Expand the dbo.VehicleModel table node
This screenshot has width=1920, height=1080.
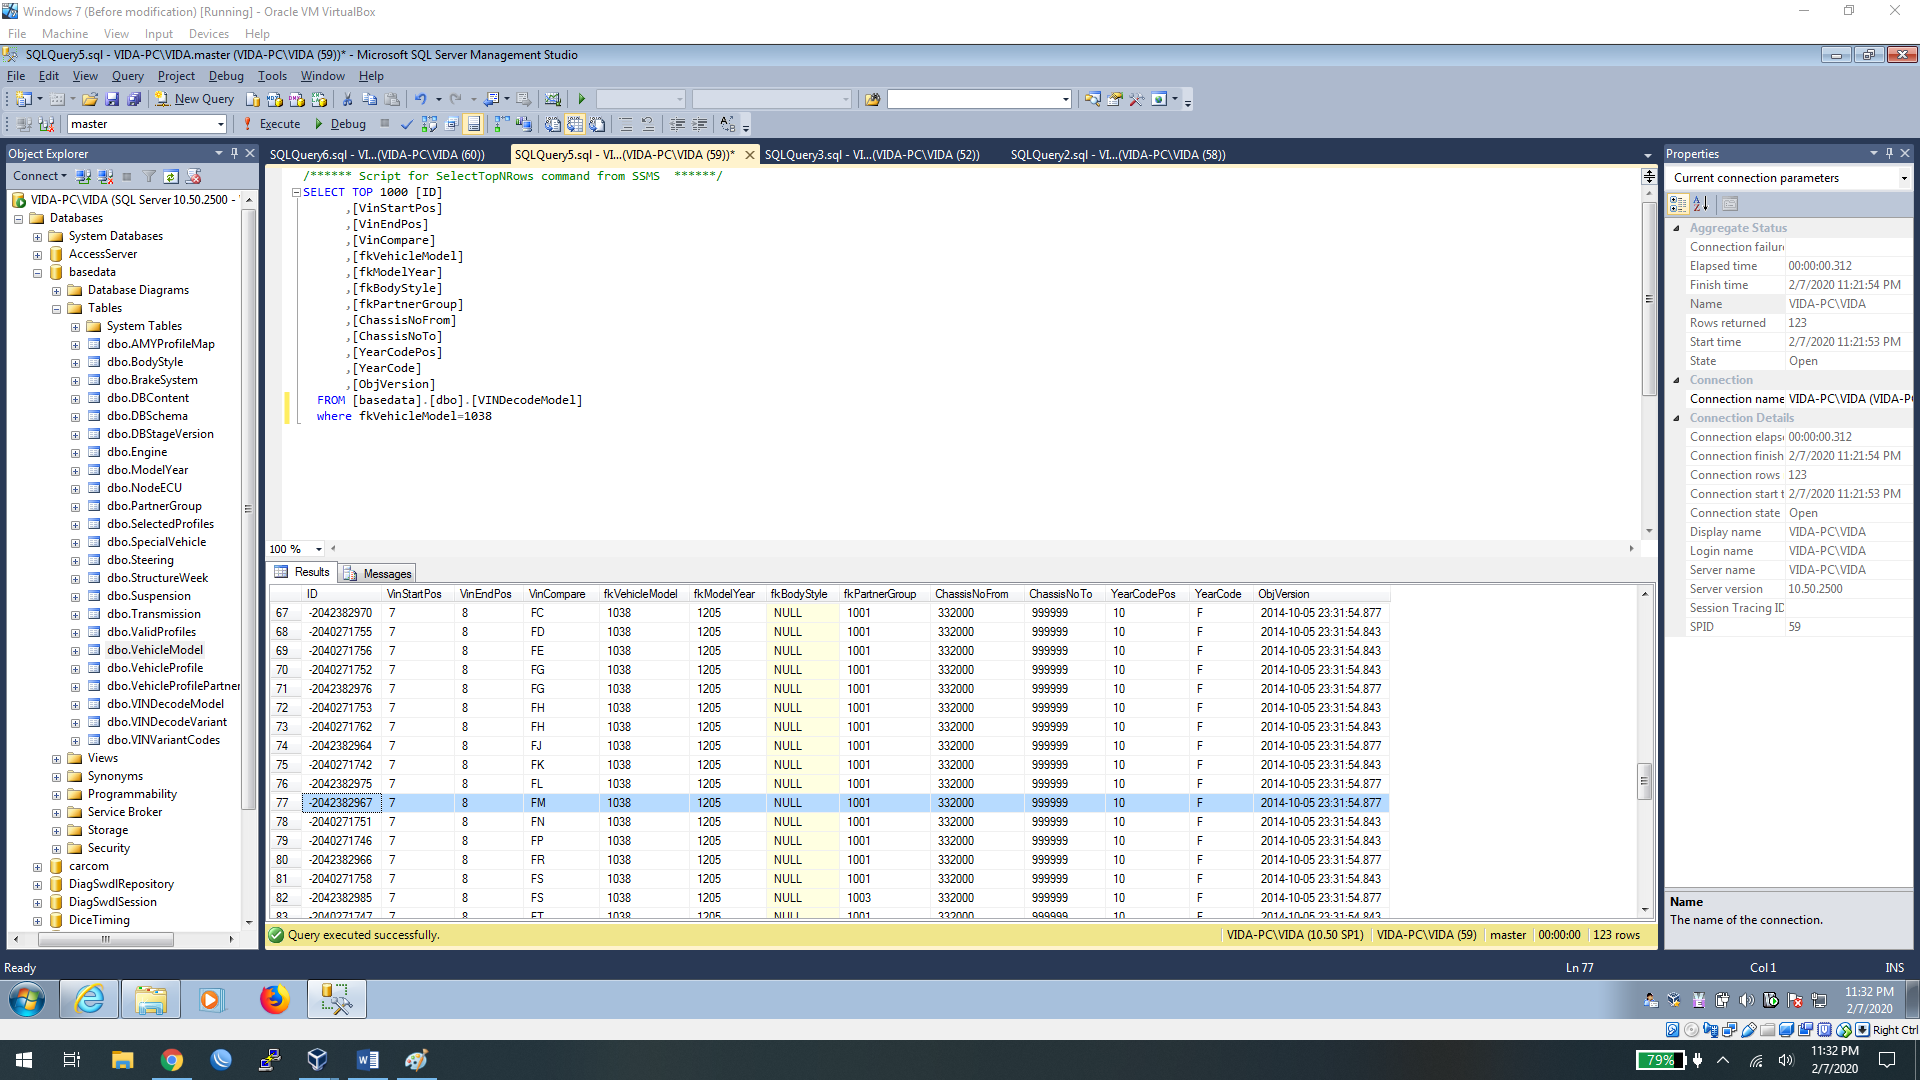[75, 651]
